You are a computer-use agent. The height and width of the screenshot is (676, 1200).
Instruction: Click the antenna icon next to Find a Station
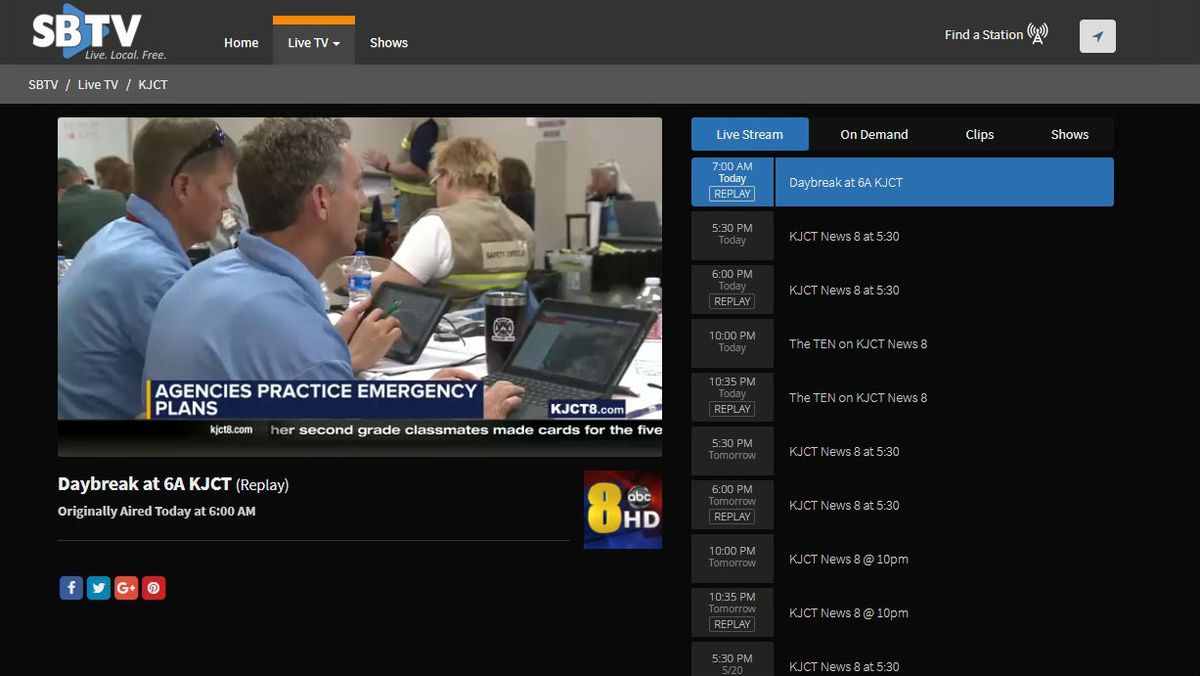tap(1037, 33)
